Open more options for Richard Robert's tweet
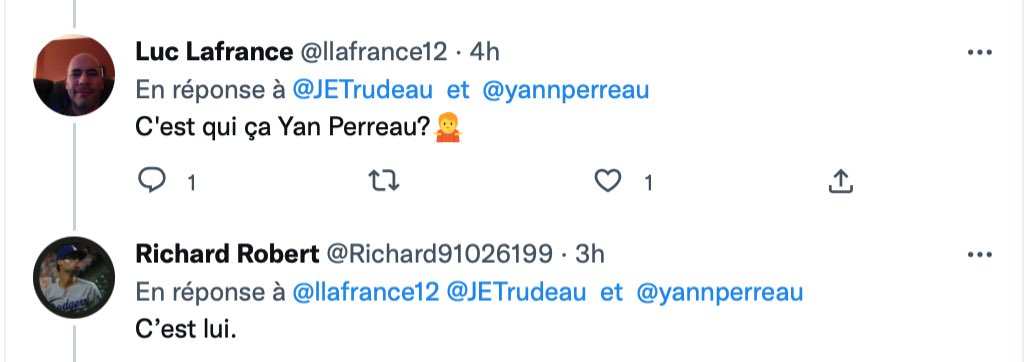The height and width of the screenshot is (362, 1032). pos(979,255)
